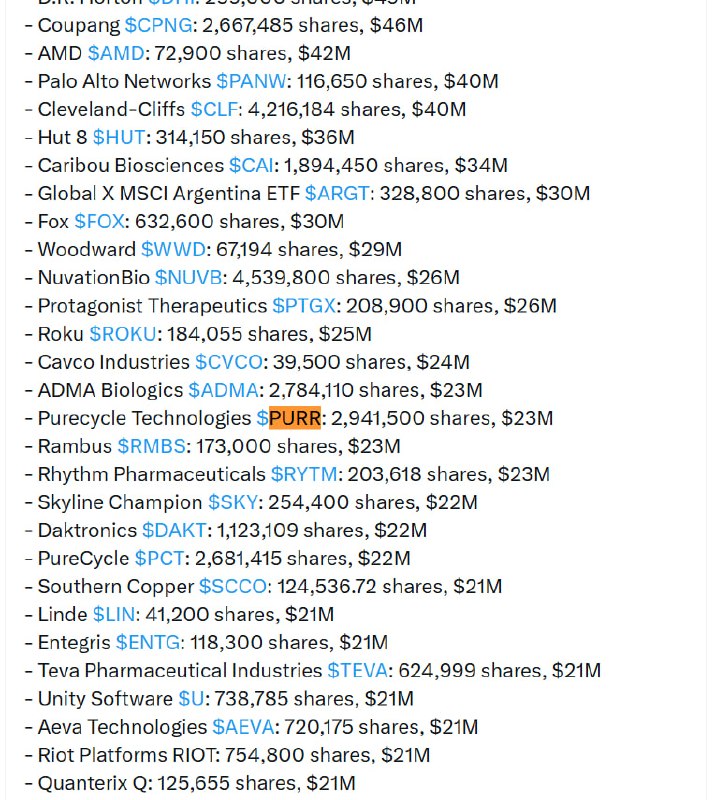Open the $ROKU cashtag
The width and height of the screenshot is (715, 800).
123,335
